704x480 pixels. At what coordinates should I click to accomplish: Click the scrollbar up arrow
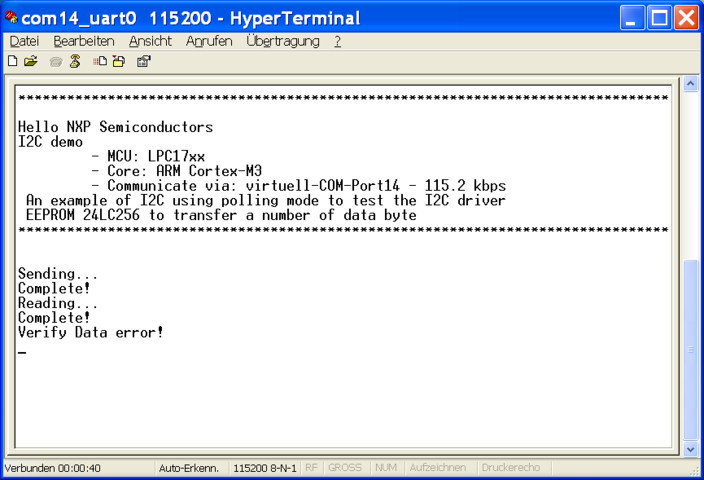(691, 84)
